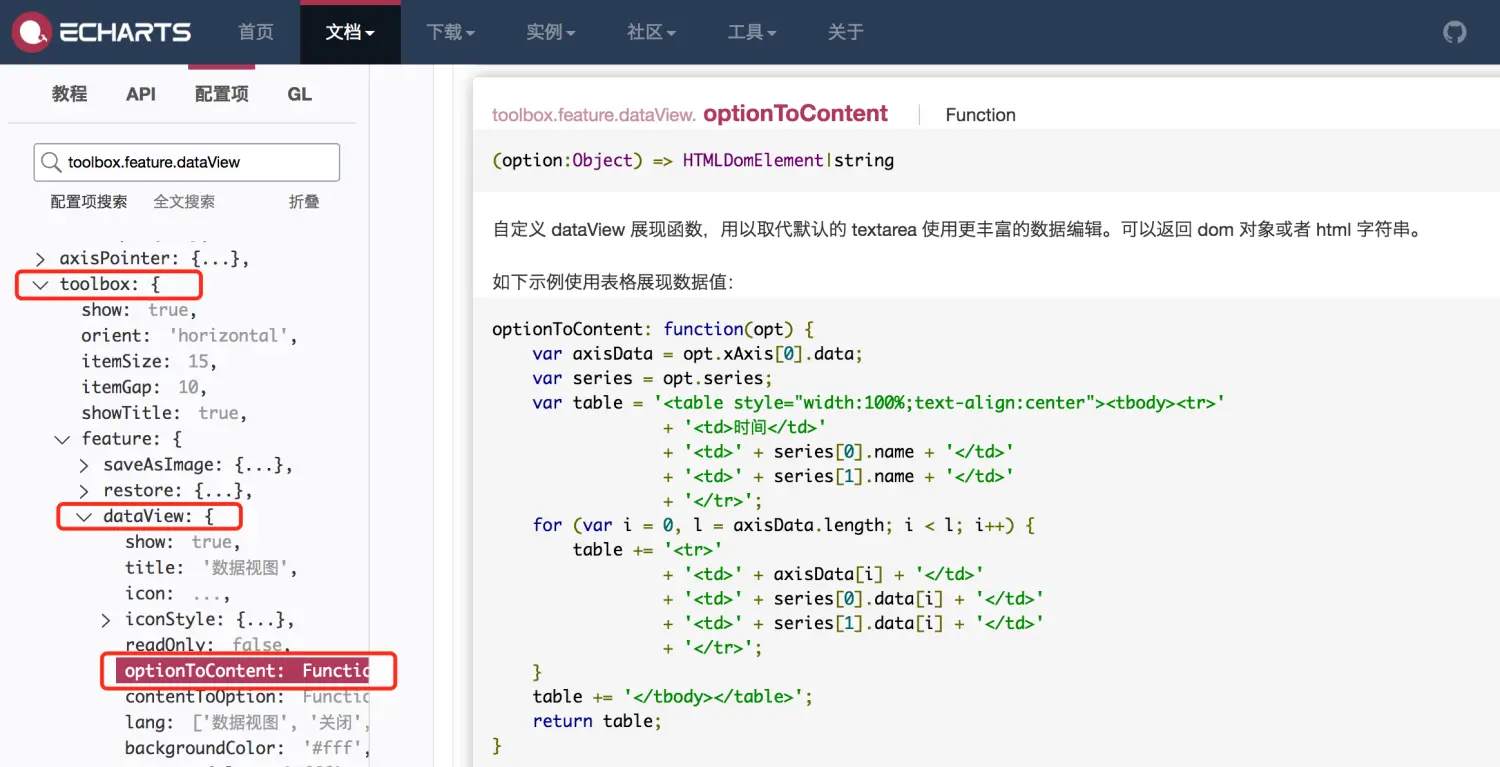This screenshot has width=1500, height=767.
Task: Click the 如下示例使用表格展现数据值 text
Action: tap(613, 282)
